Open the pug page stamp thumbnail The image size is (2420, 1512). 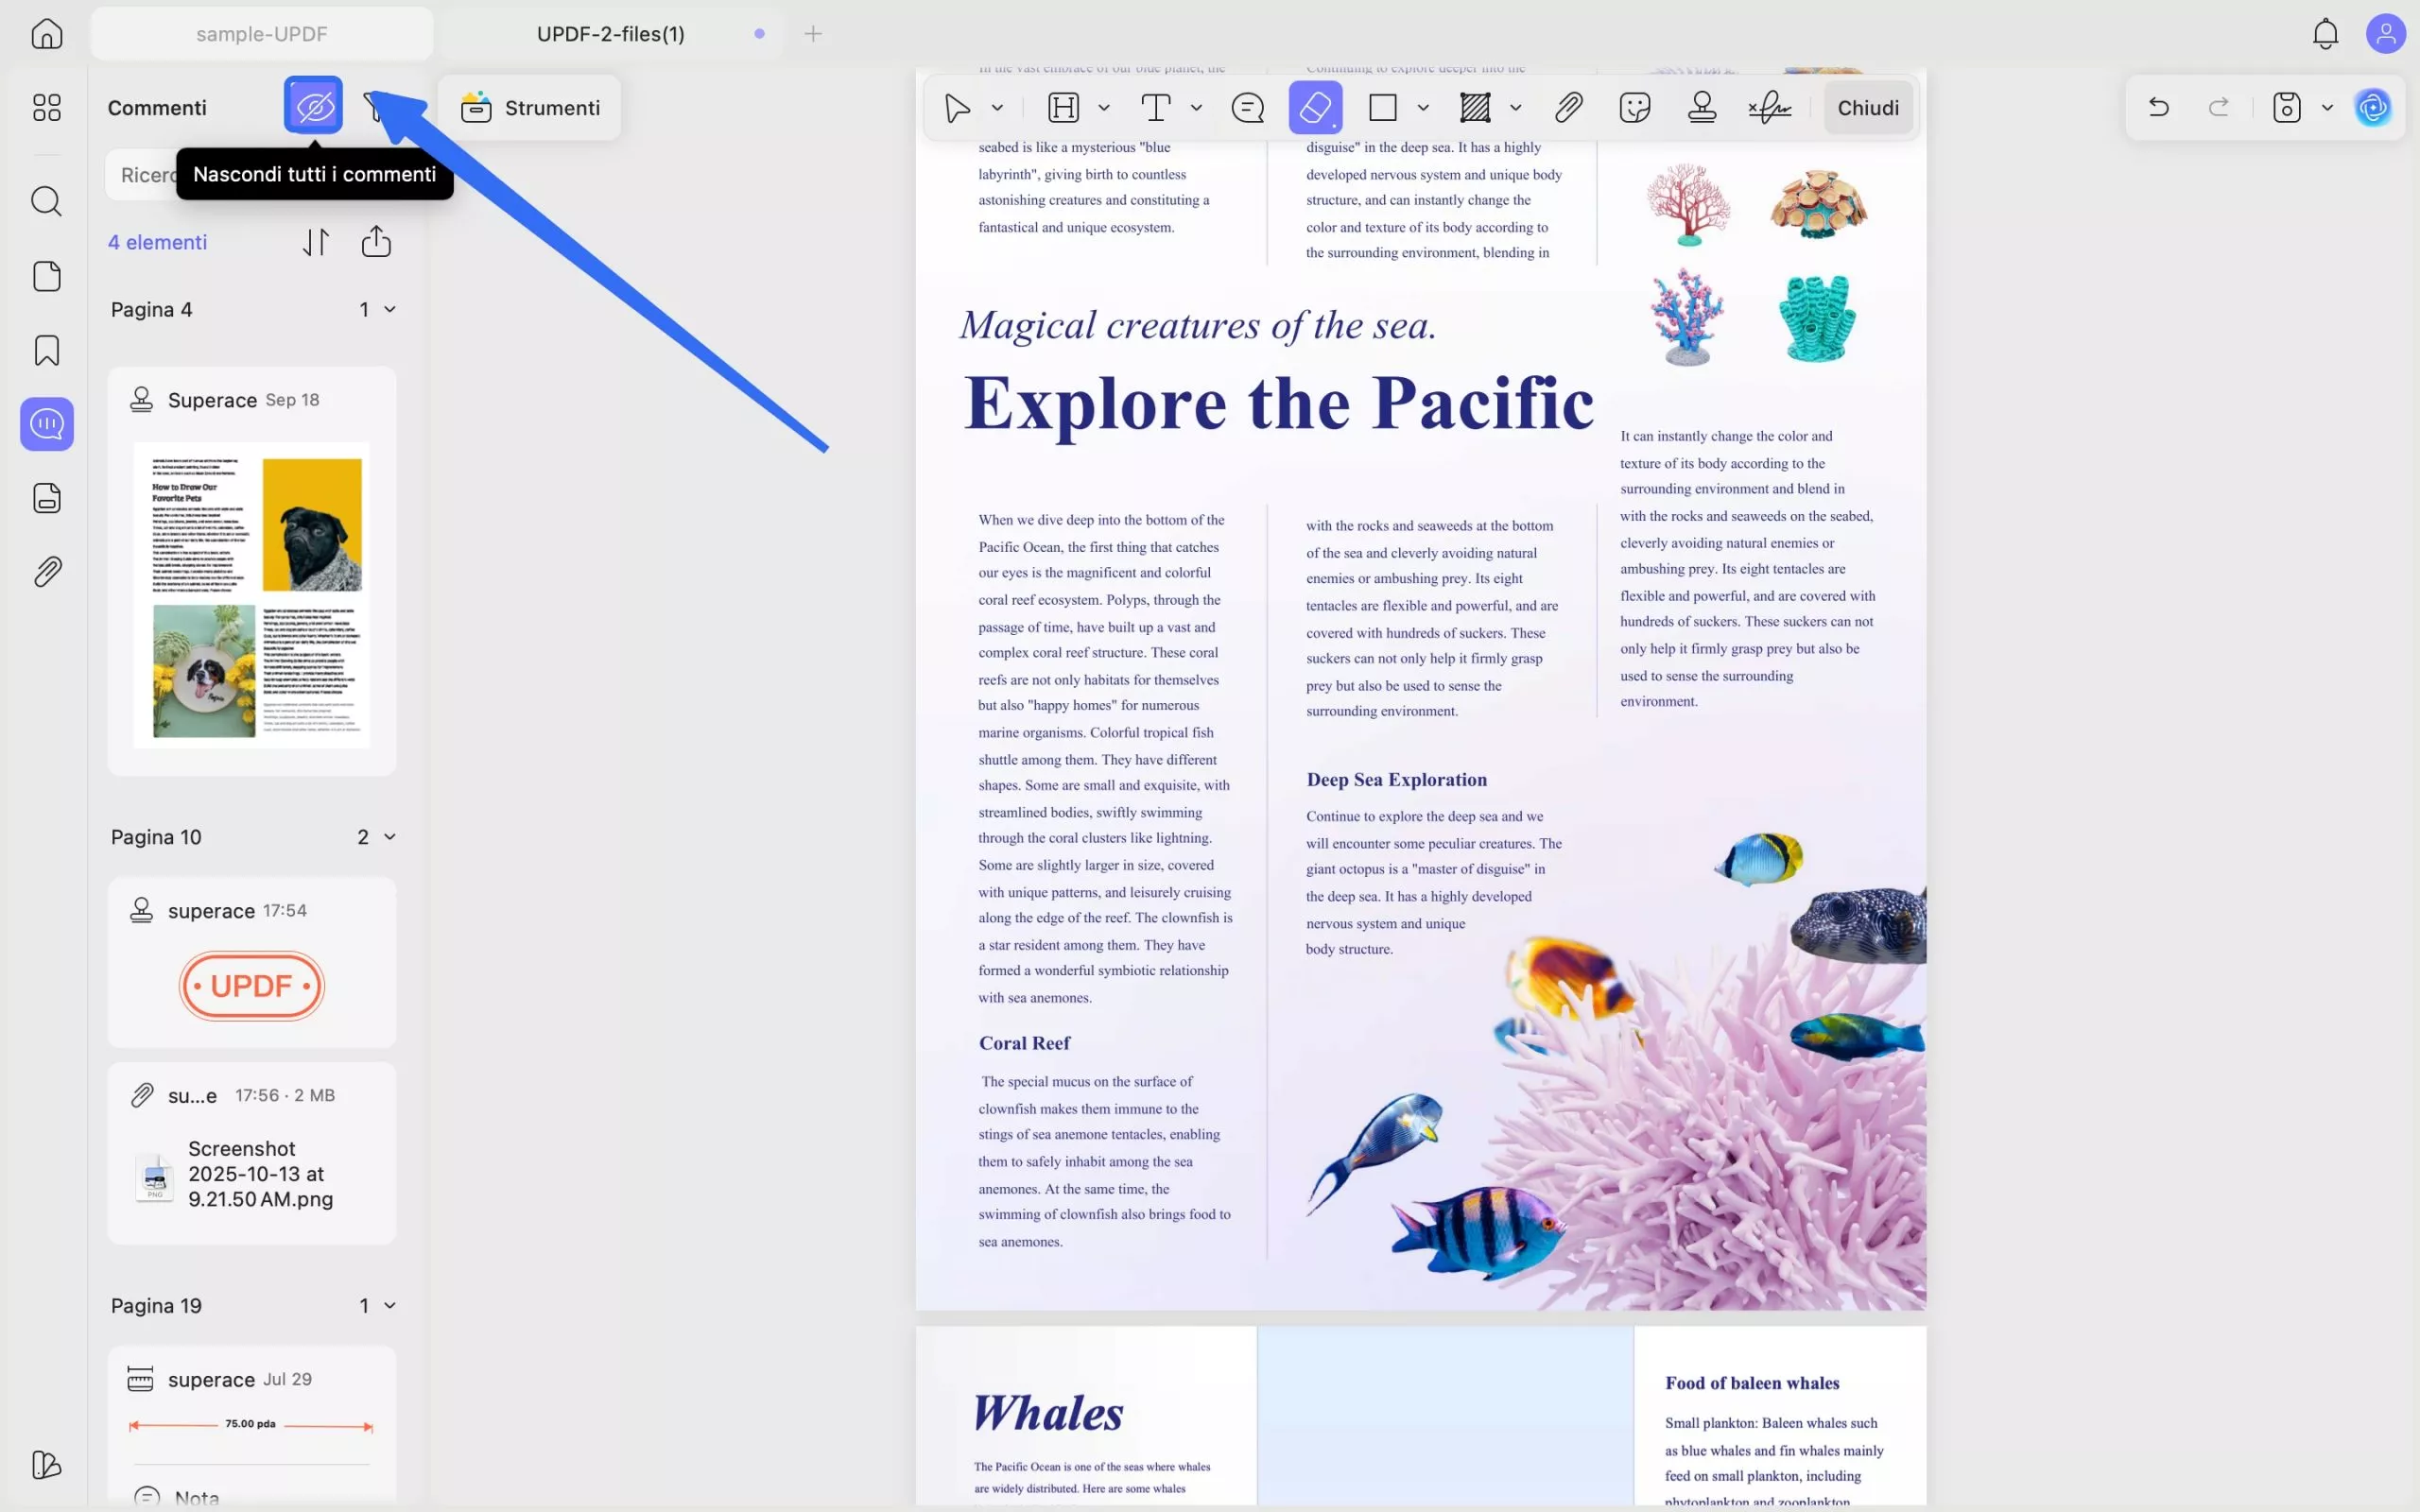(x=252, y=595)
